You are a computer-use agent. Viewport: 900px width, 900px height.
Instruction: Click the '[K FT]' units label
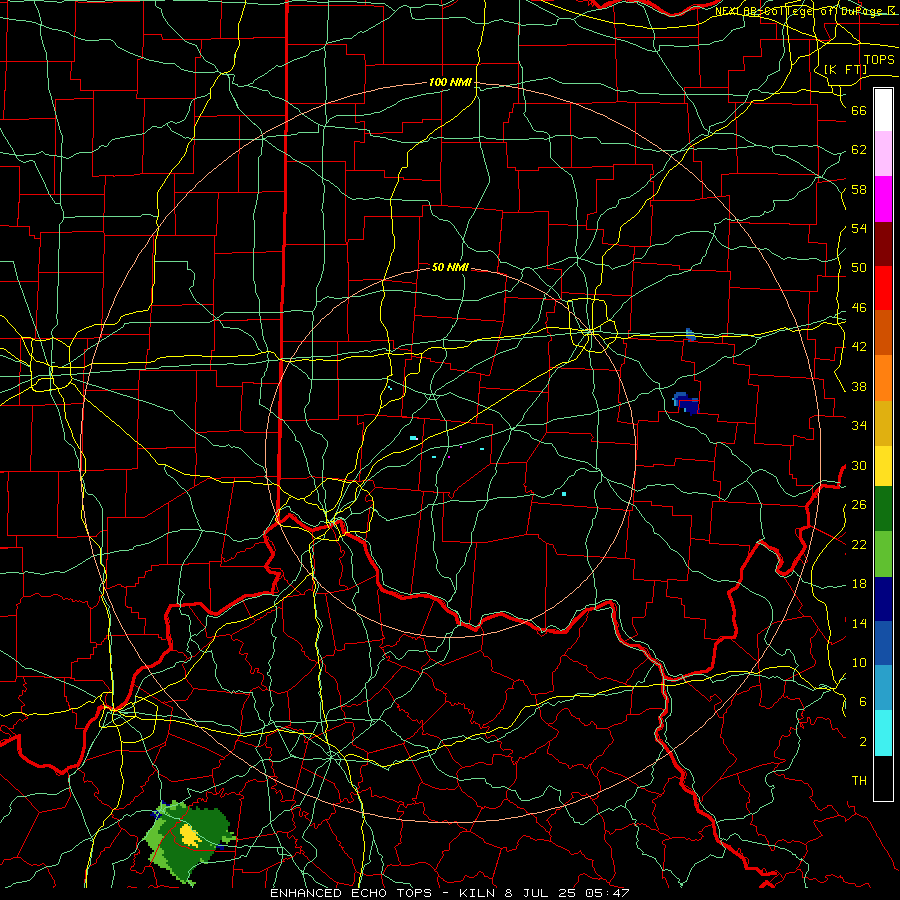coord(845,69)
